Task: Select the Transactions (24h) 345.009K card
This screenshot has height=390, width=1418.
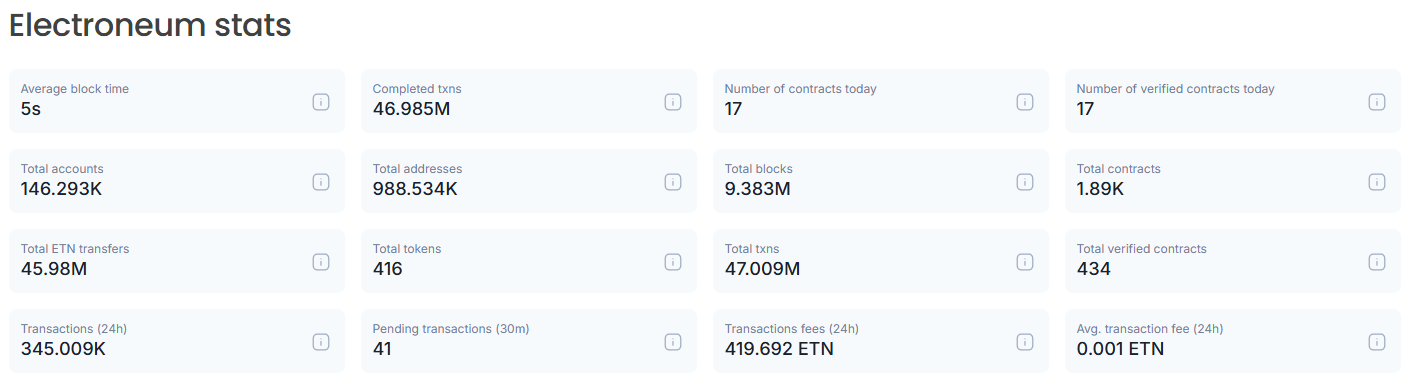Action: (x=177, y=342)
